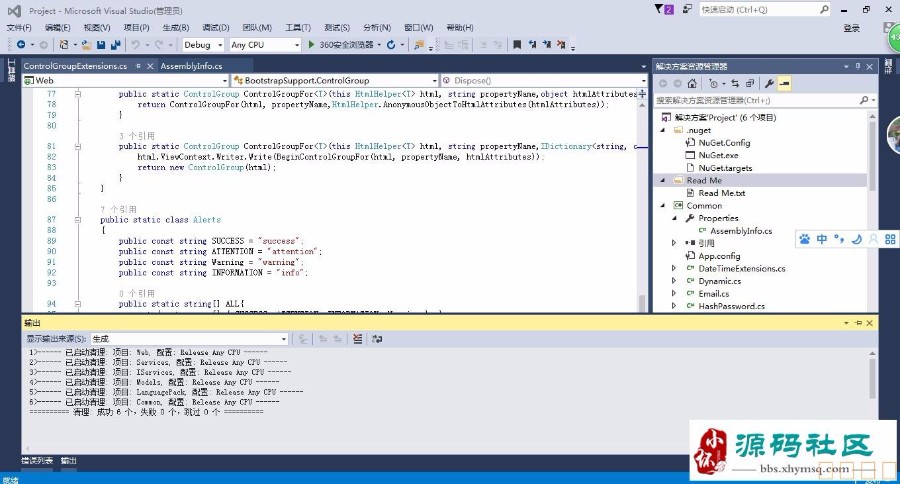Select App.config in Common project
This screenshot has height=484, width=900.
point(719,256)
